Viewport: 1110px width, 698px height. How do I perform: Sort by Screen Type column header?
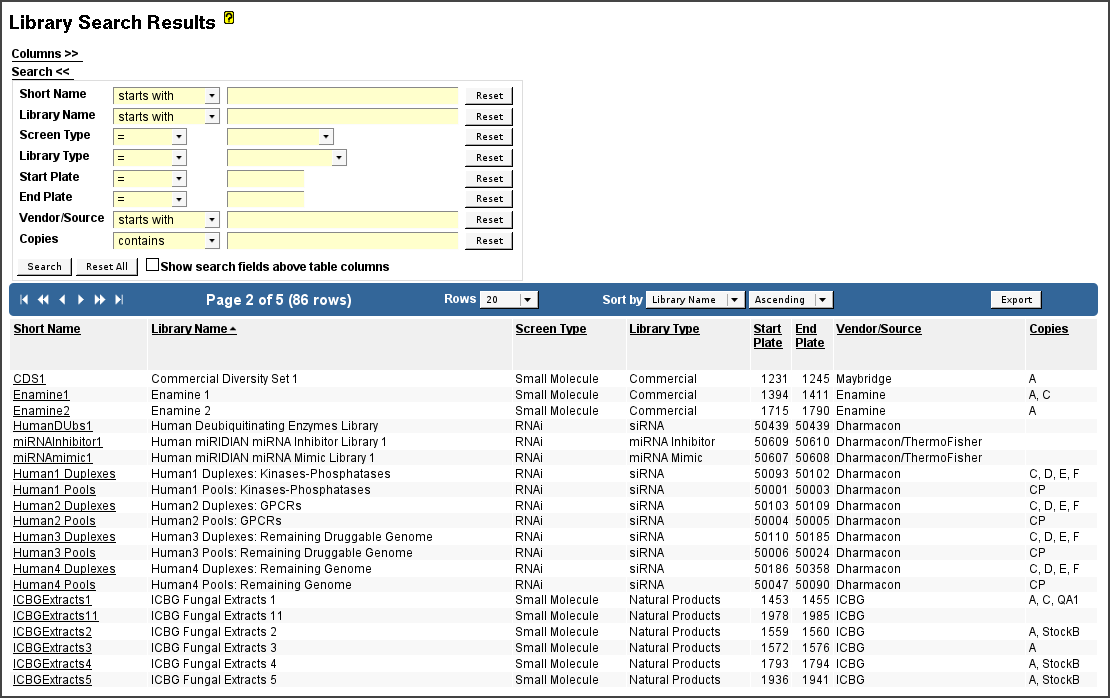click(551, 328)
